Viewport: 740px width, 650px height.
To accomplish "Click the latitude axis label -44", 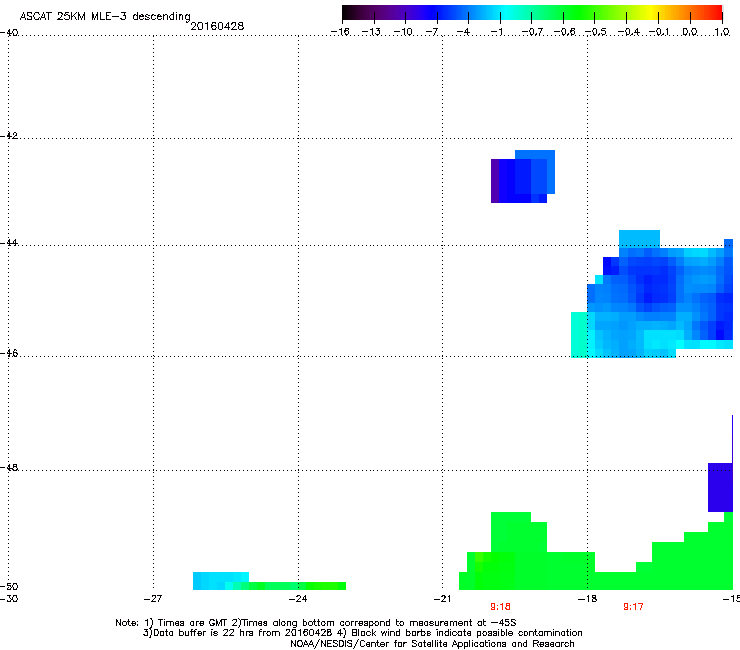I will 9,243.
